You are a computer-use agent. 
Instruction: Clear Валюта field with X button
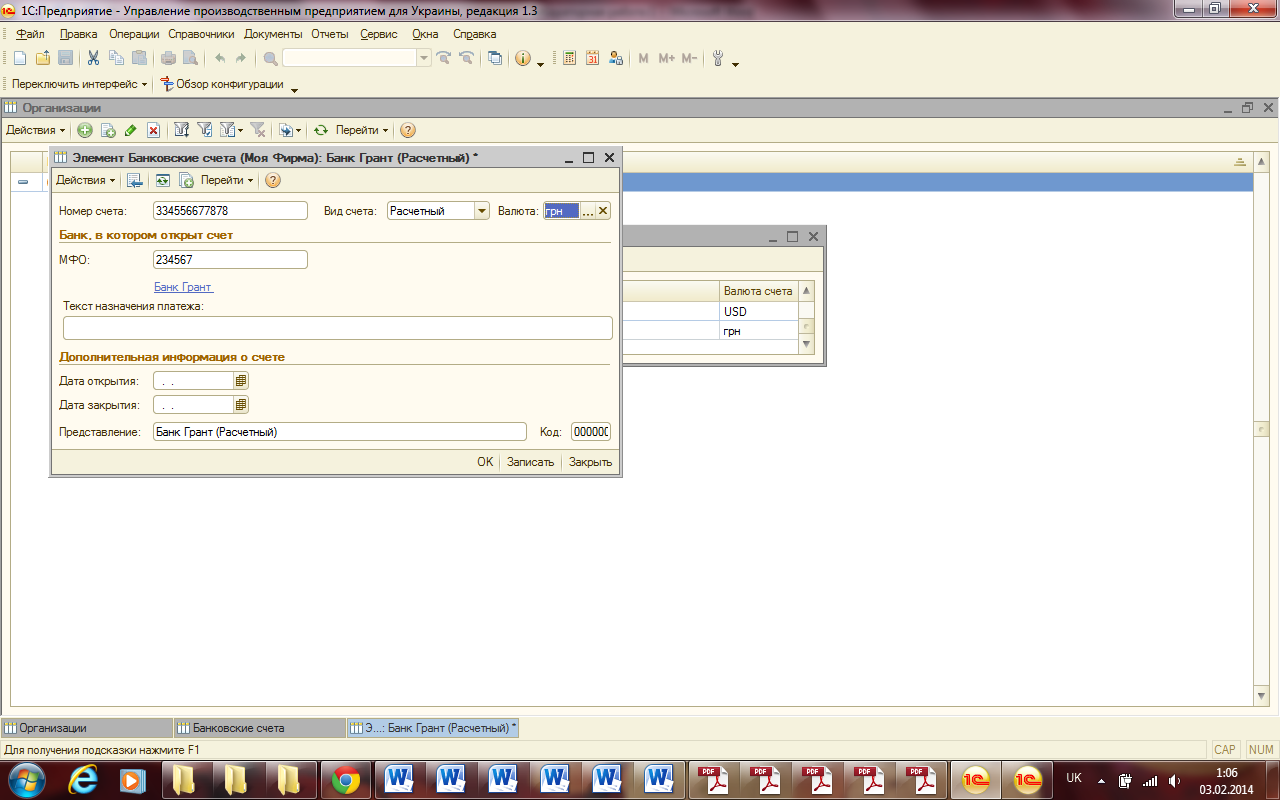(x=603, y=210)
